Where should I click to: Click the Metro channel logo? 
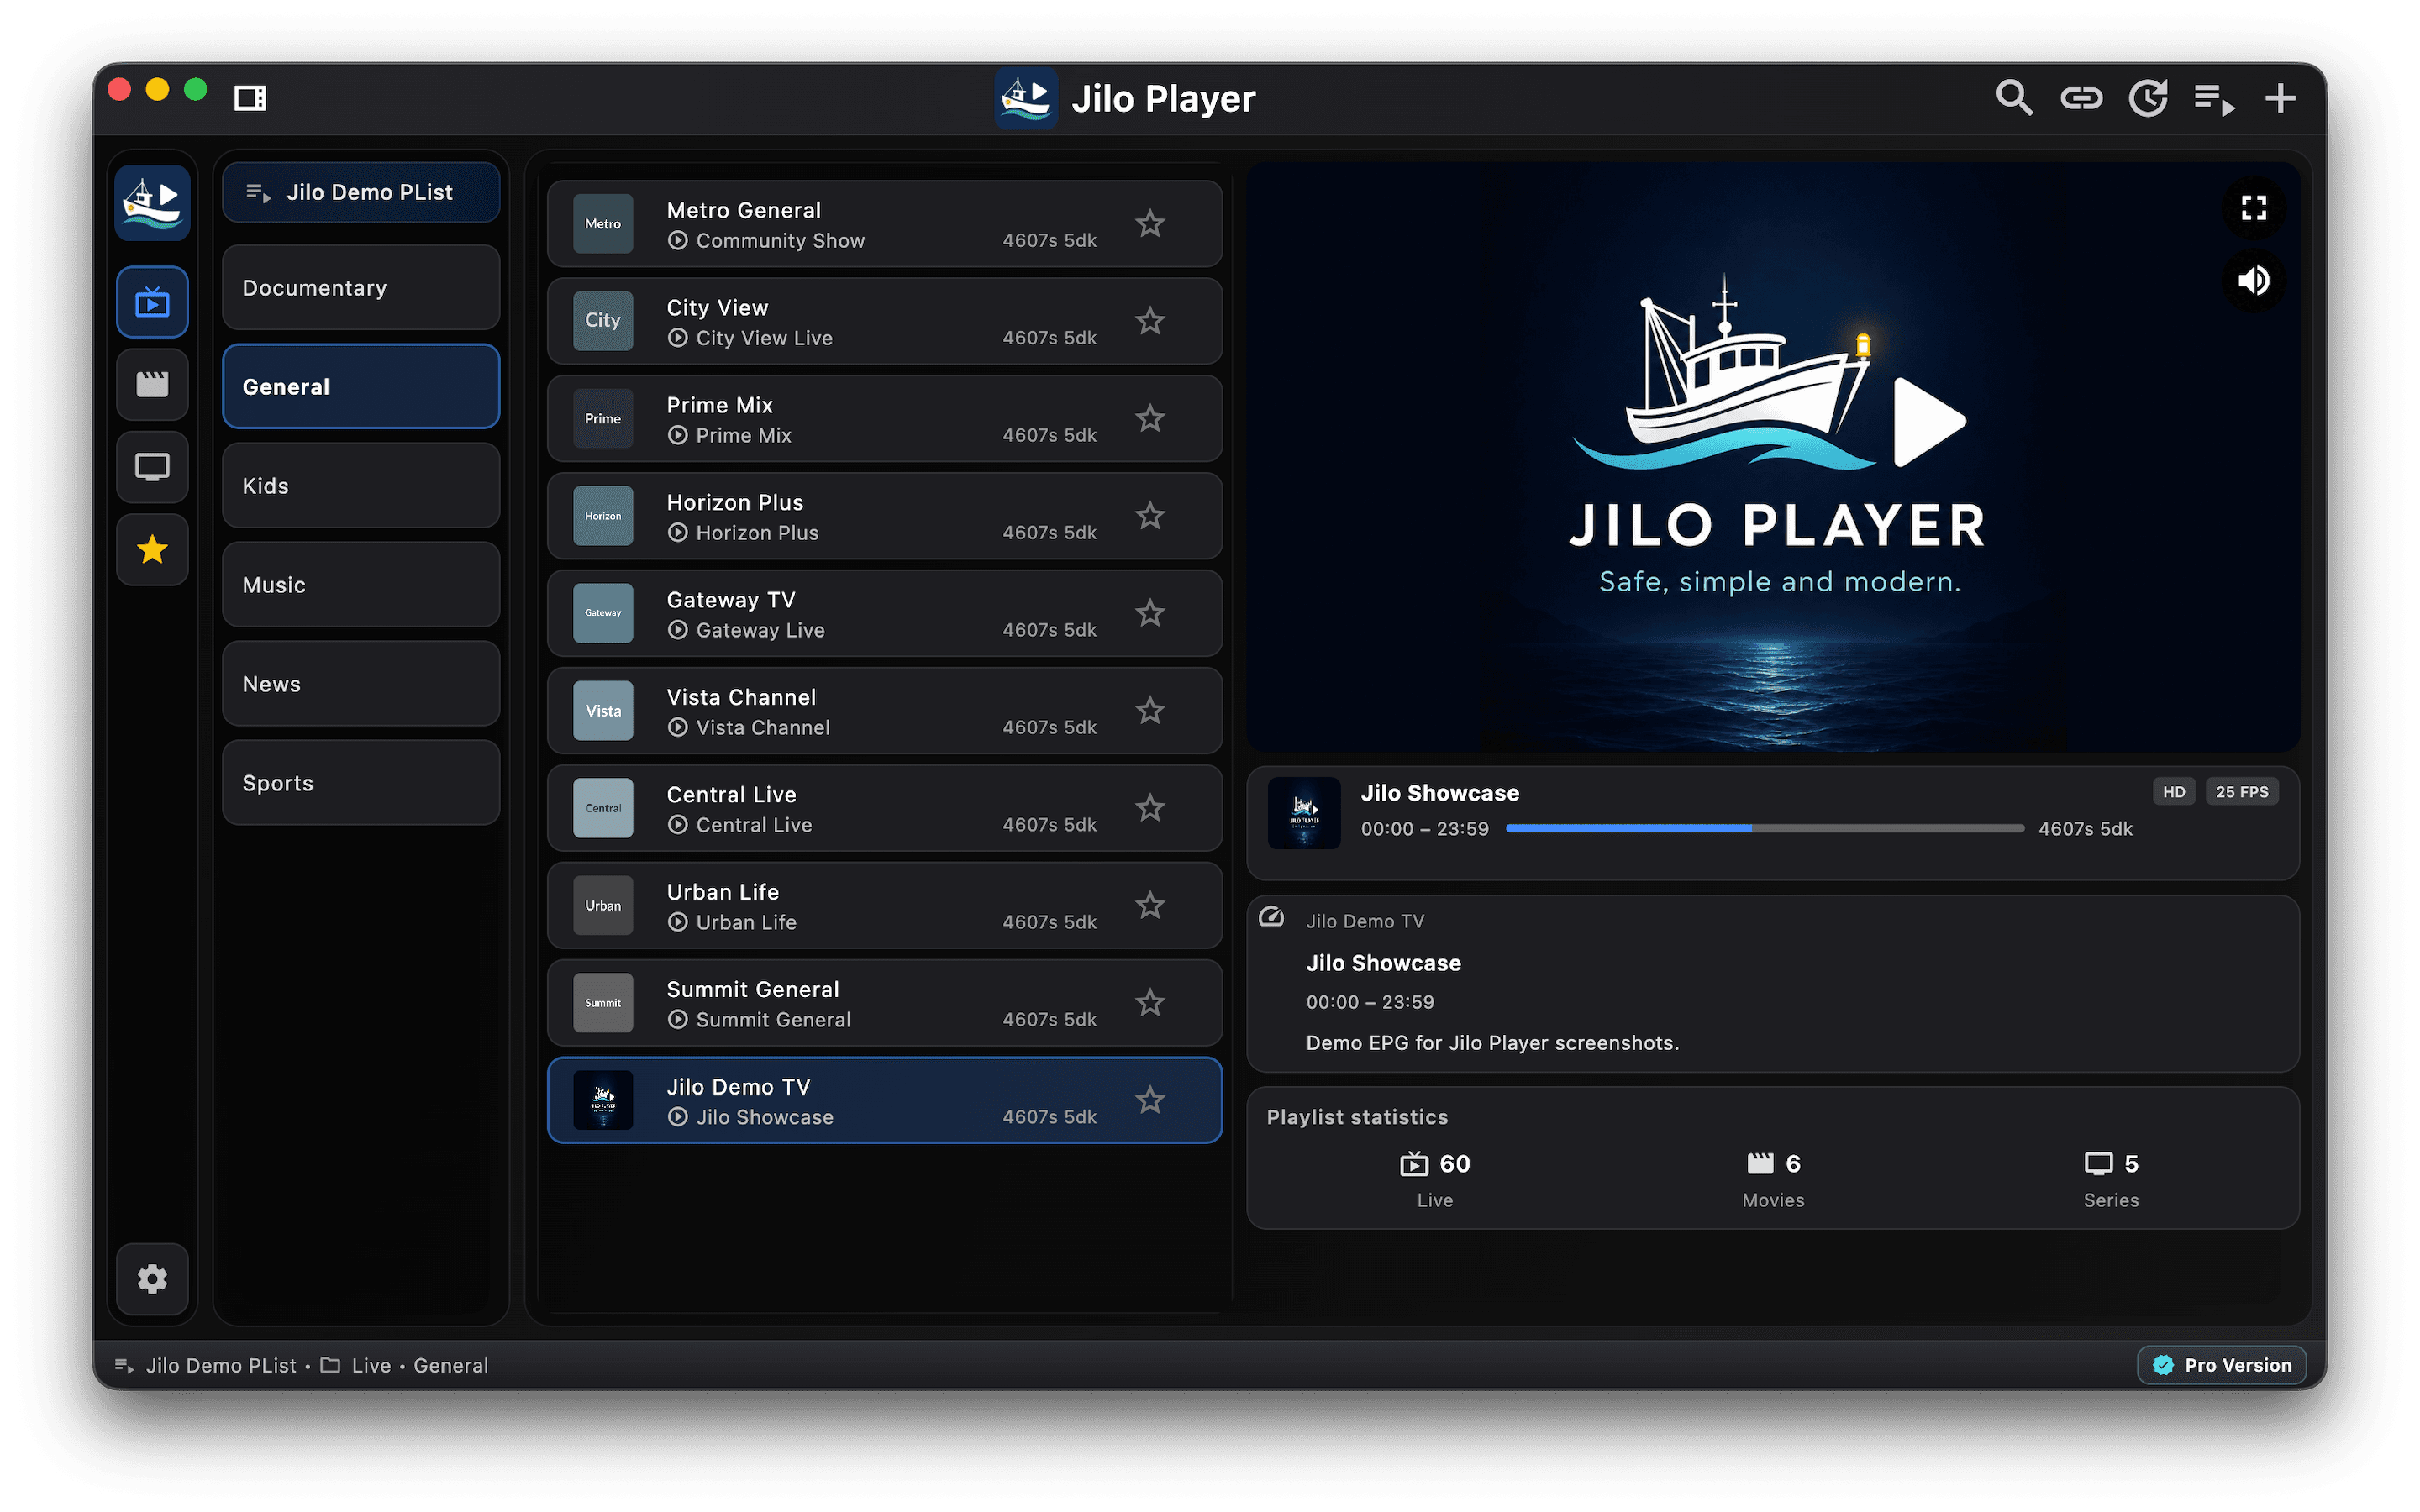[603, 224]
